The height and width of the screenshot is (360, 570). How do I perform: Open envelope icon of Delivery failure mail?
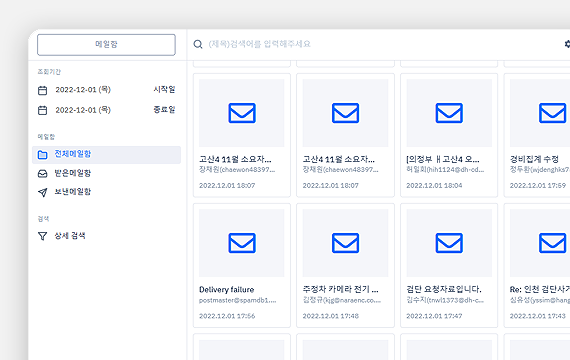click(242, 243)
